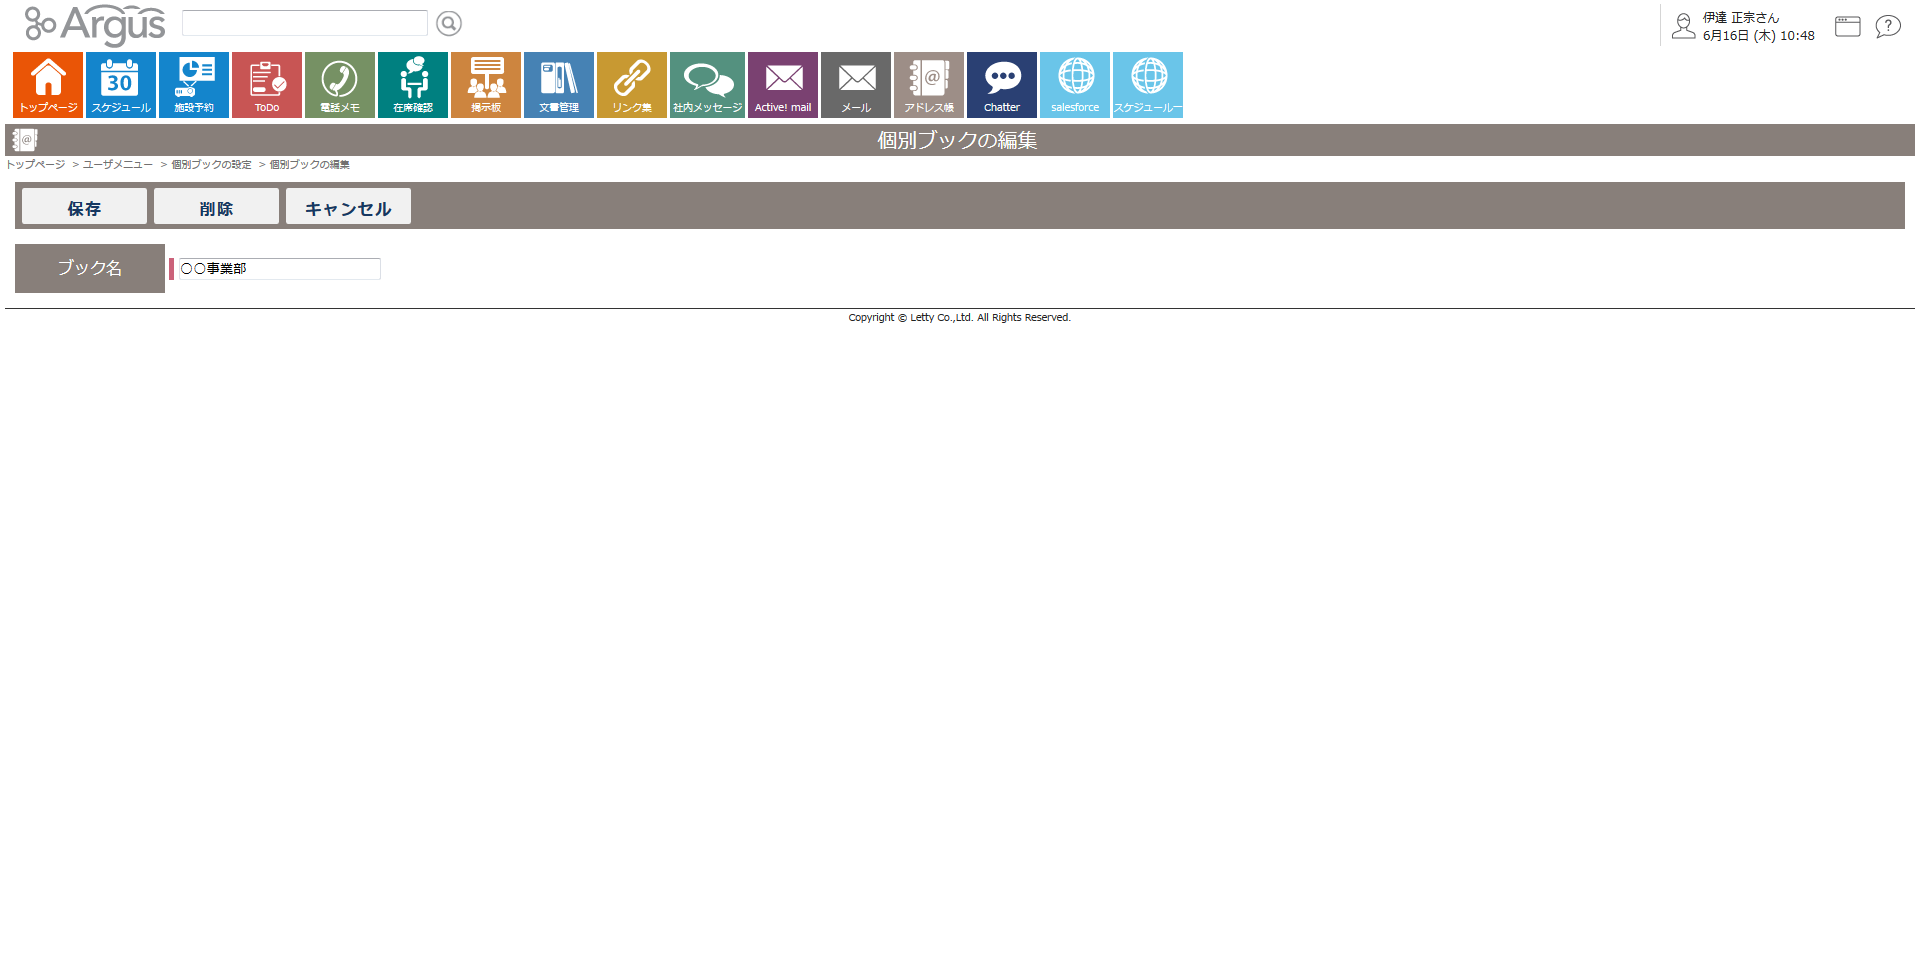Open the ToDo icon
The width and height of the screenshot is (1920, 969).
tap(267, 85)
